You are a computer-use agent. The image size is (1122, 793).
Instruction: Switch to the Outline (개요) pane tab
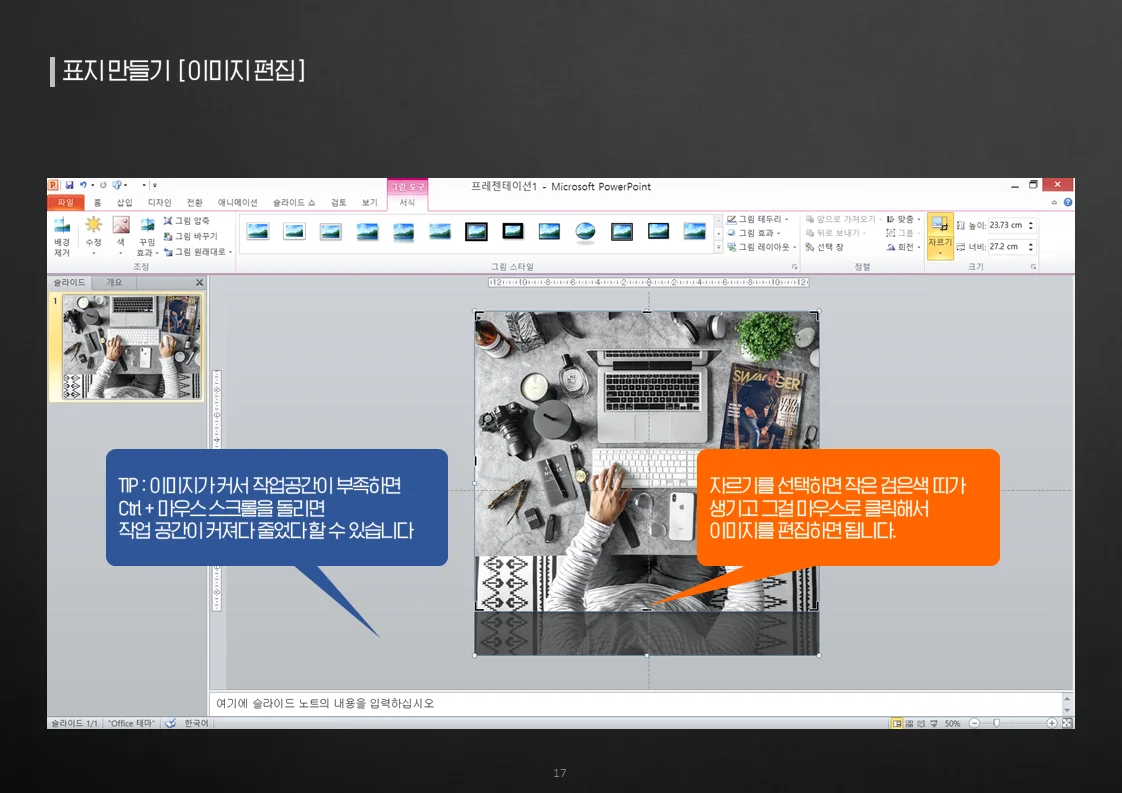click(114, 283)
